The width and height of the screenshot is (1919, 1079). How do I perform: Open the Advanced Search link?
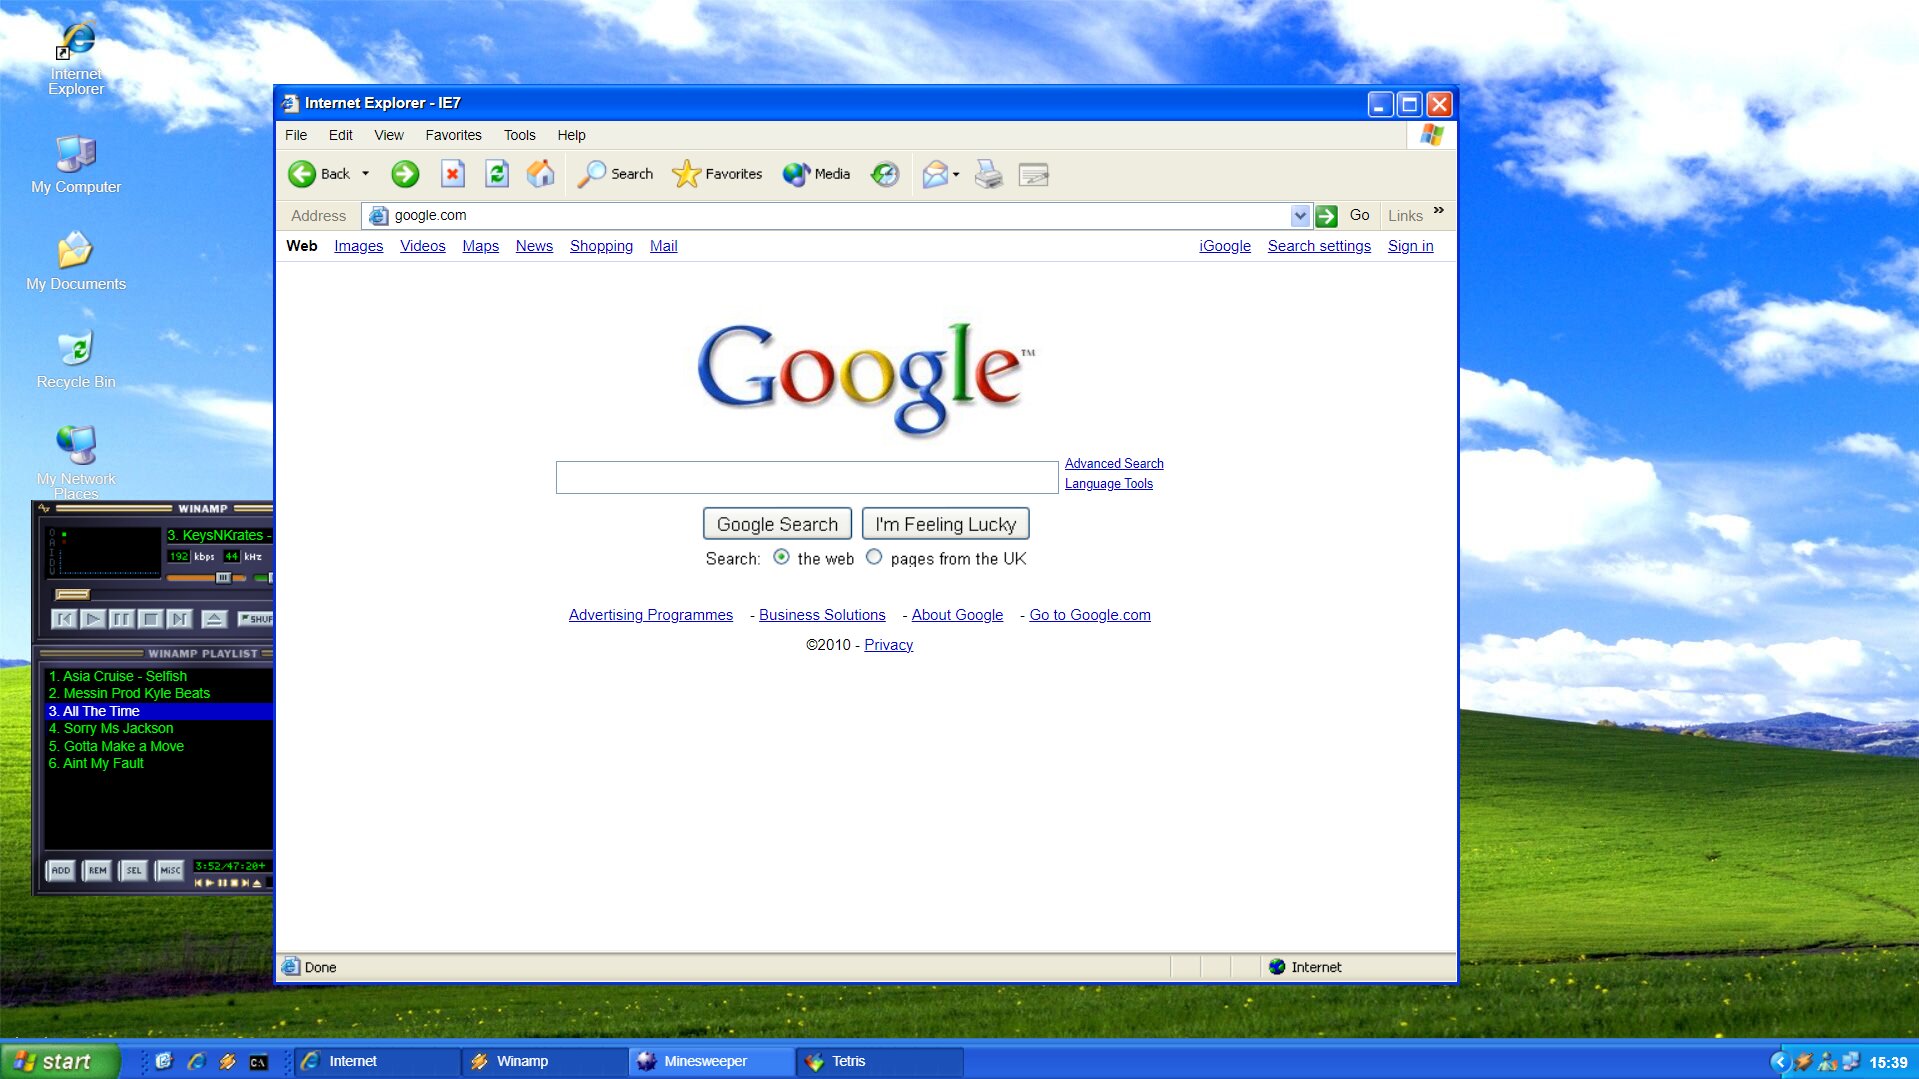point(1114,464)
